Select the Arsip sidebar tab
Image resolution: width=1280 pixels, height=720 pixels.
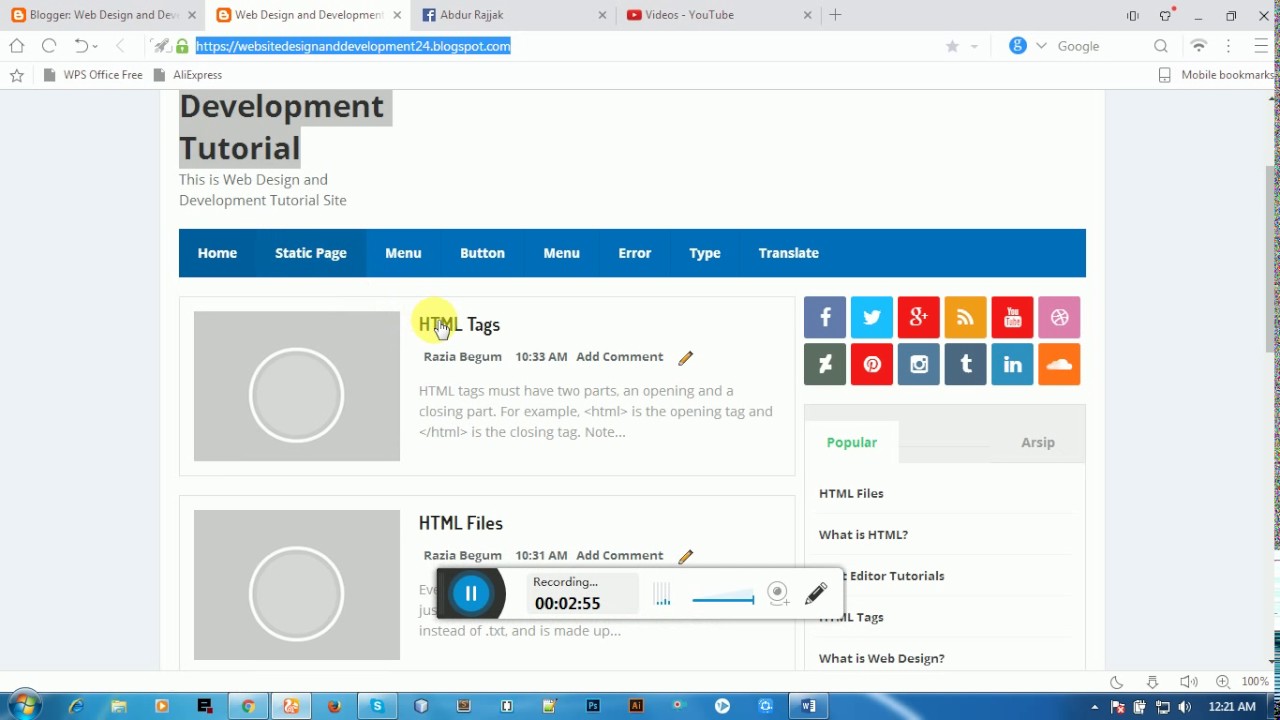[x=1038, y=442]
